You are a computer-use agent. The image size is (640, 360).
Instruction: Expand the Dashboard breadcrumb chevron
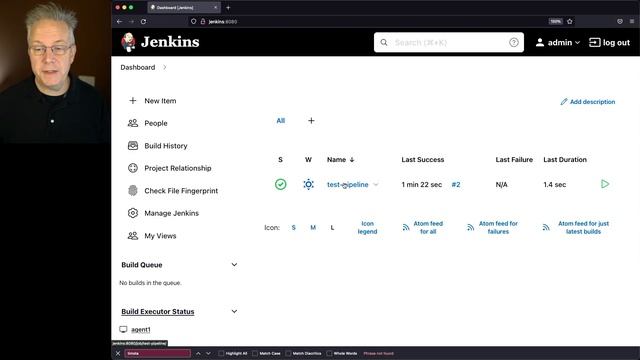pos(164,67)
